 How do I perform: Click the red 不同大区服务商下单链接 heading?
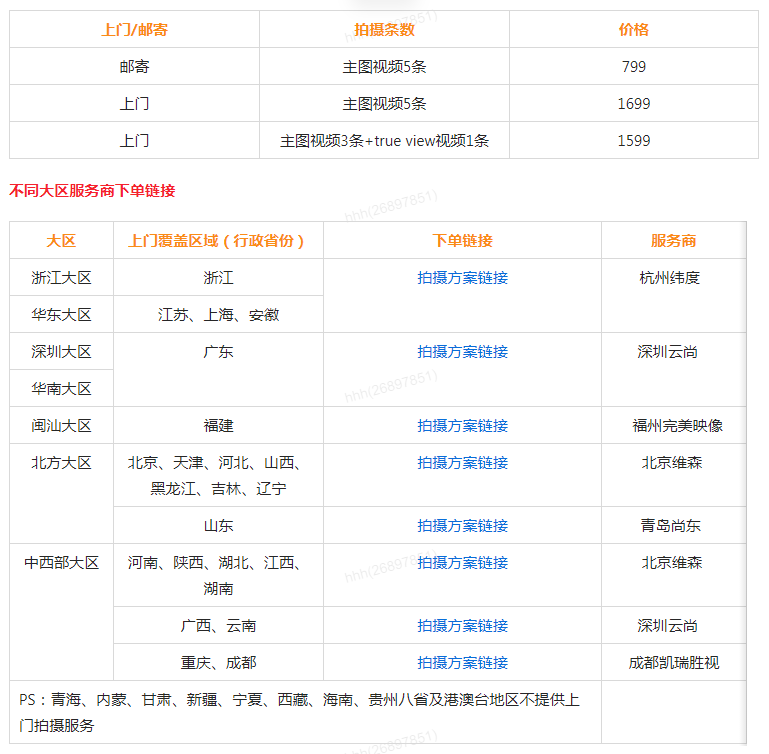(92, 190)
